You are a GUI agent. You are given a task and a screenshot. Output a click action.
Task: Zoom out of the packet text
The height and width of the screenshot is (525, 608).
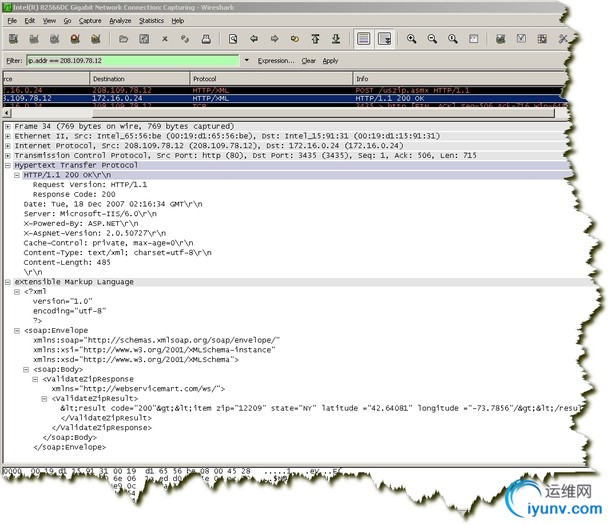tap(432, 39)
